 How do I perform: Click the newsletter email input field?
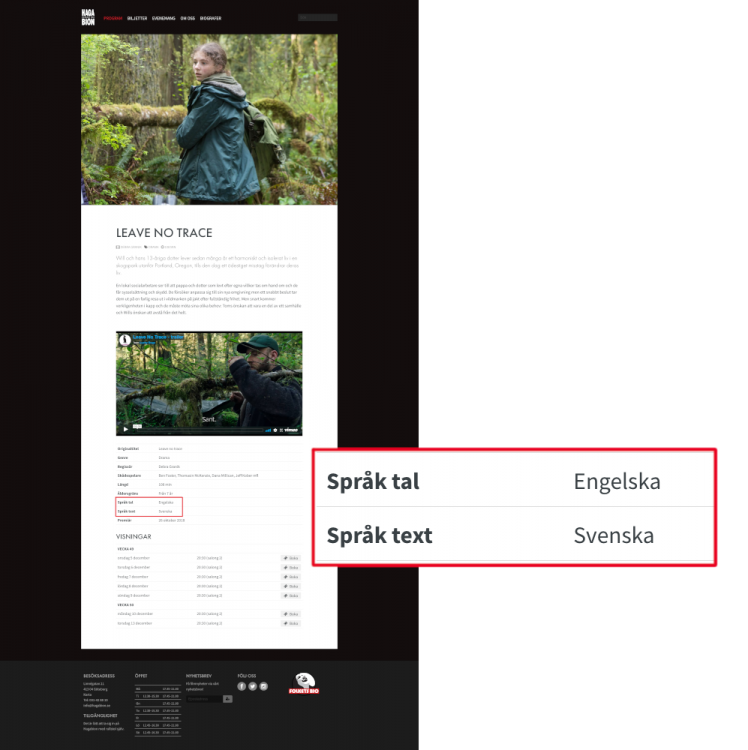pos(204,699)
